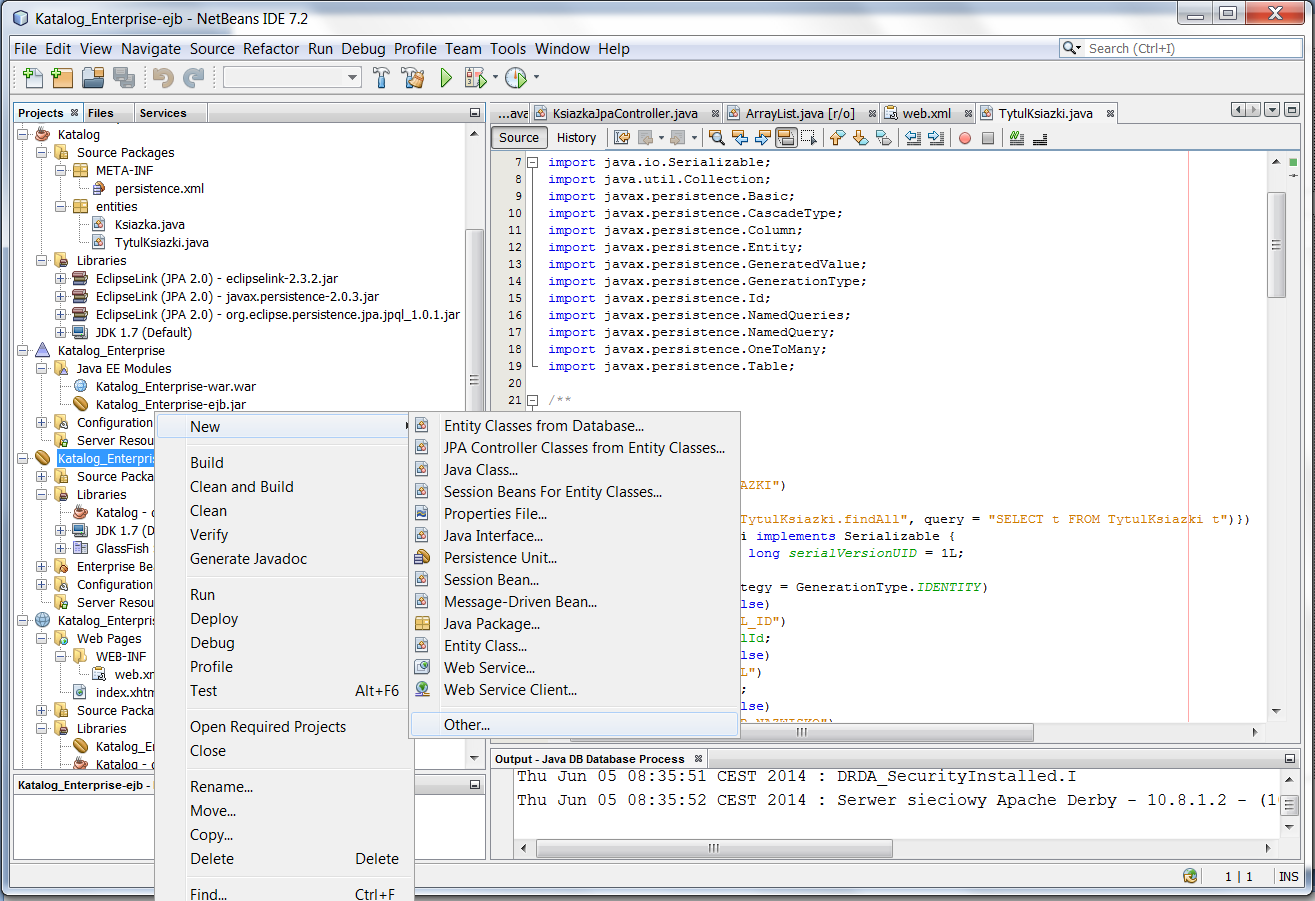
Task: Click the Redo arrow in main toolbar
Action: [x=193, y=77]
